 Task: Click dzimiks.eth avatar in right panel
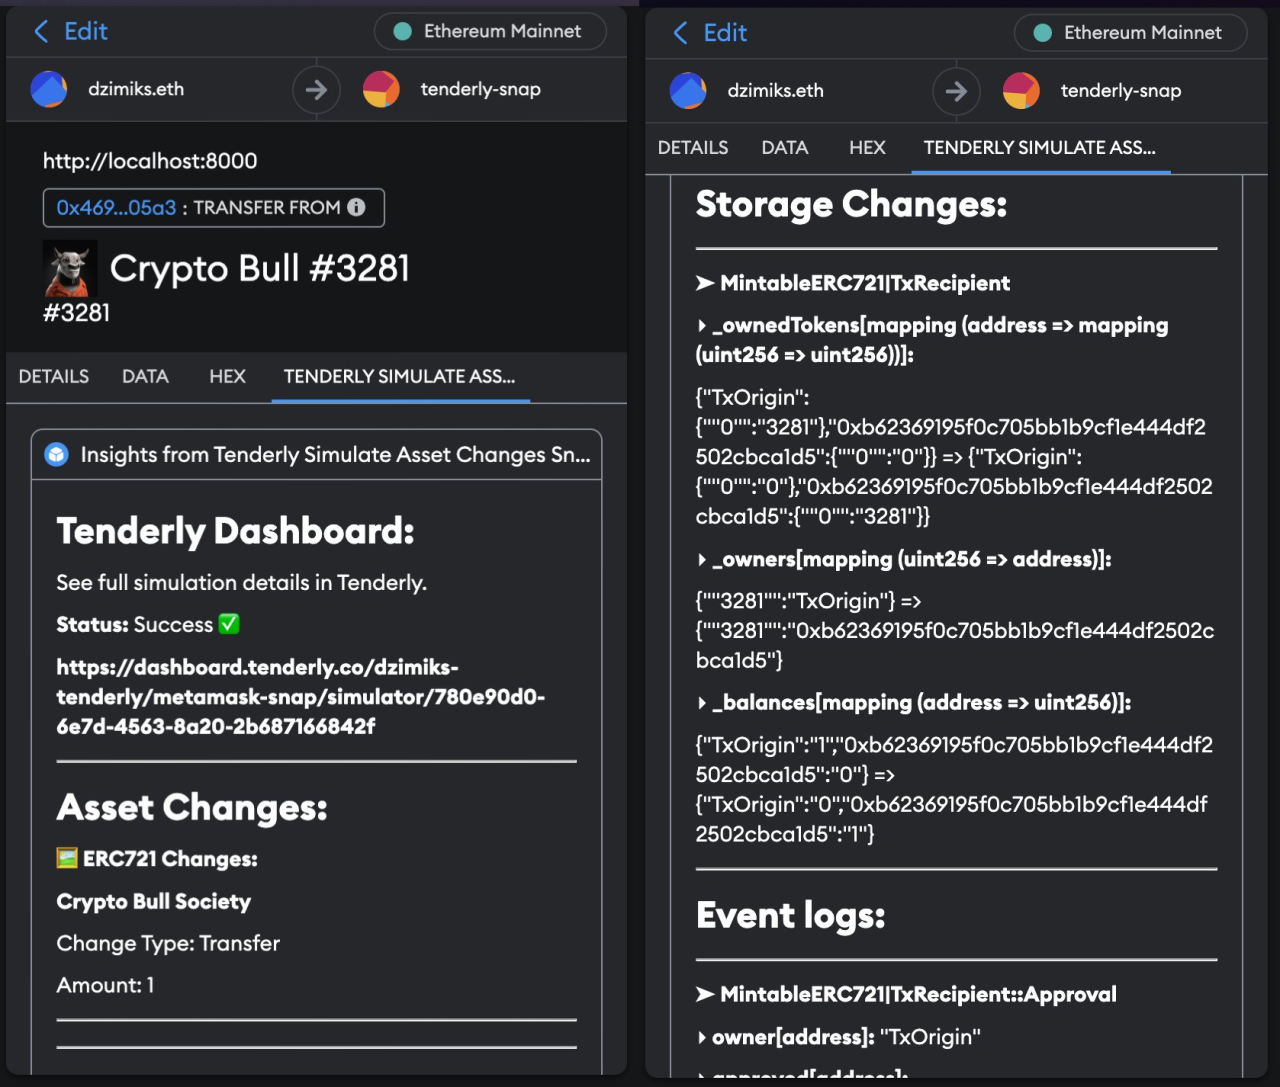688,91
